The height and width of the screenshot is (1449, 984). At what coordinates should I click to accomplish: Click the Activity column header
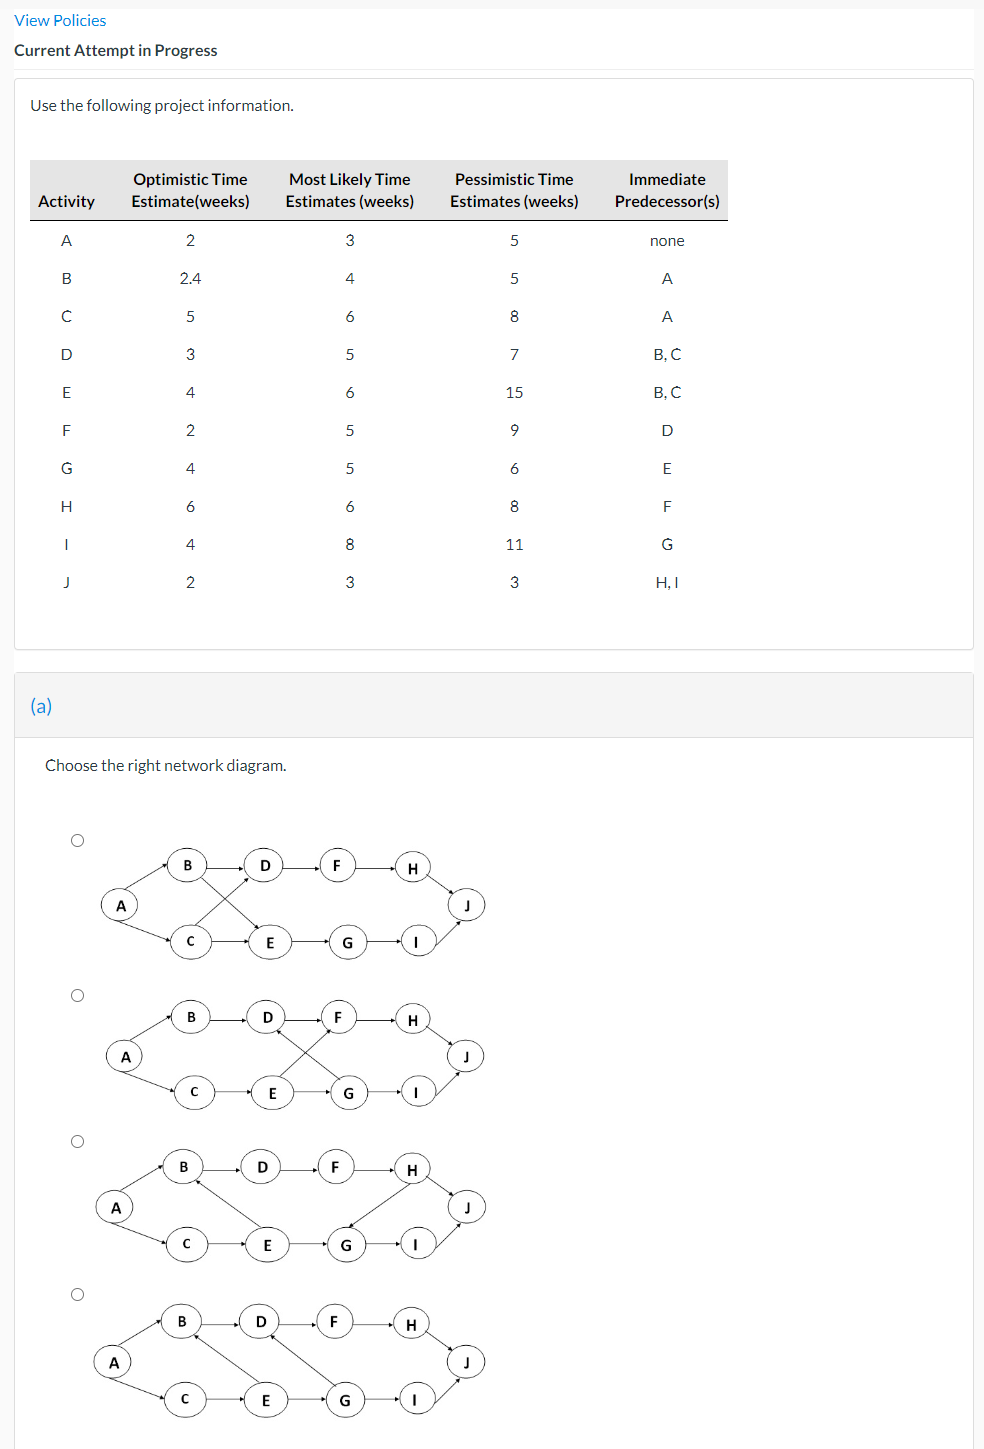(x=66, y=200)
